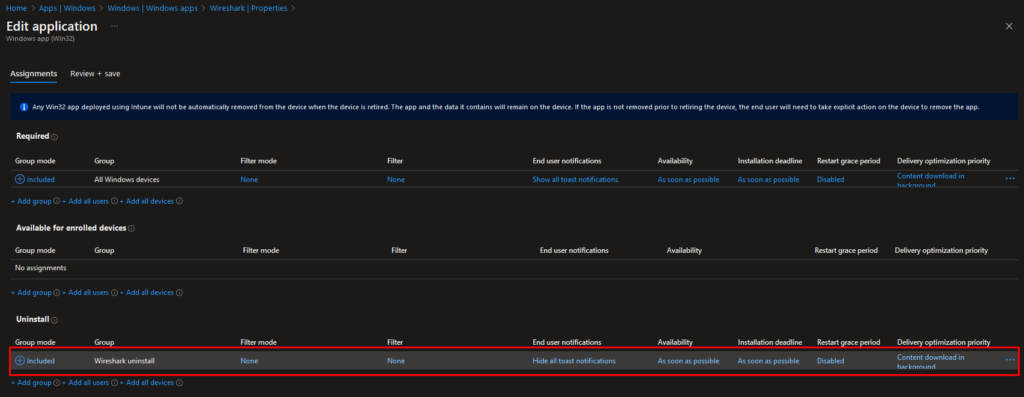Show info next to Available for enrolled devices
This screenshot has width=1024, height=397.
tap(131, 228)
